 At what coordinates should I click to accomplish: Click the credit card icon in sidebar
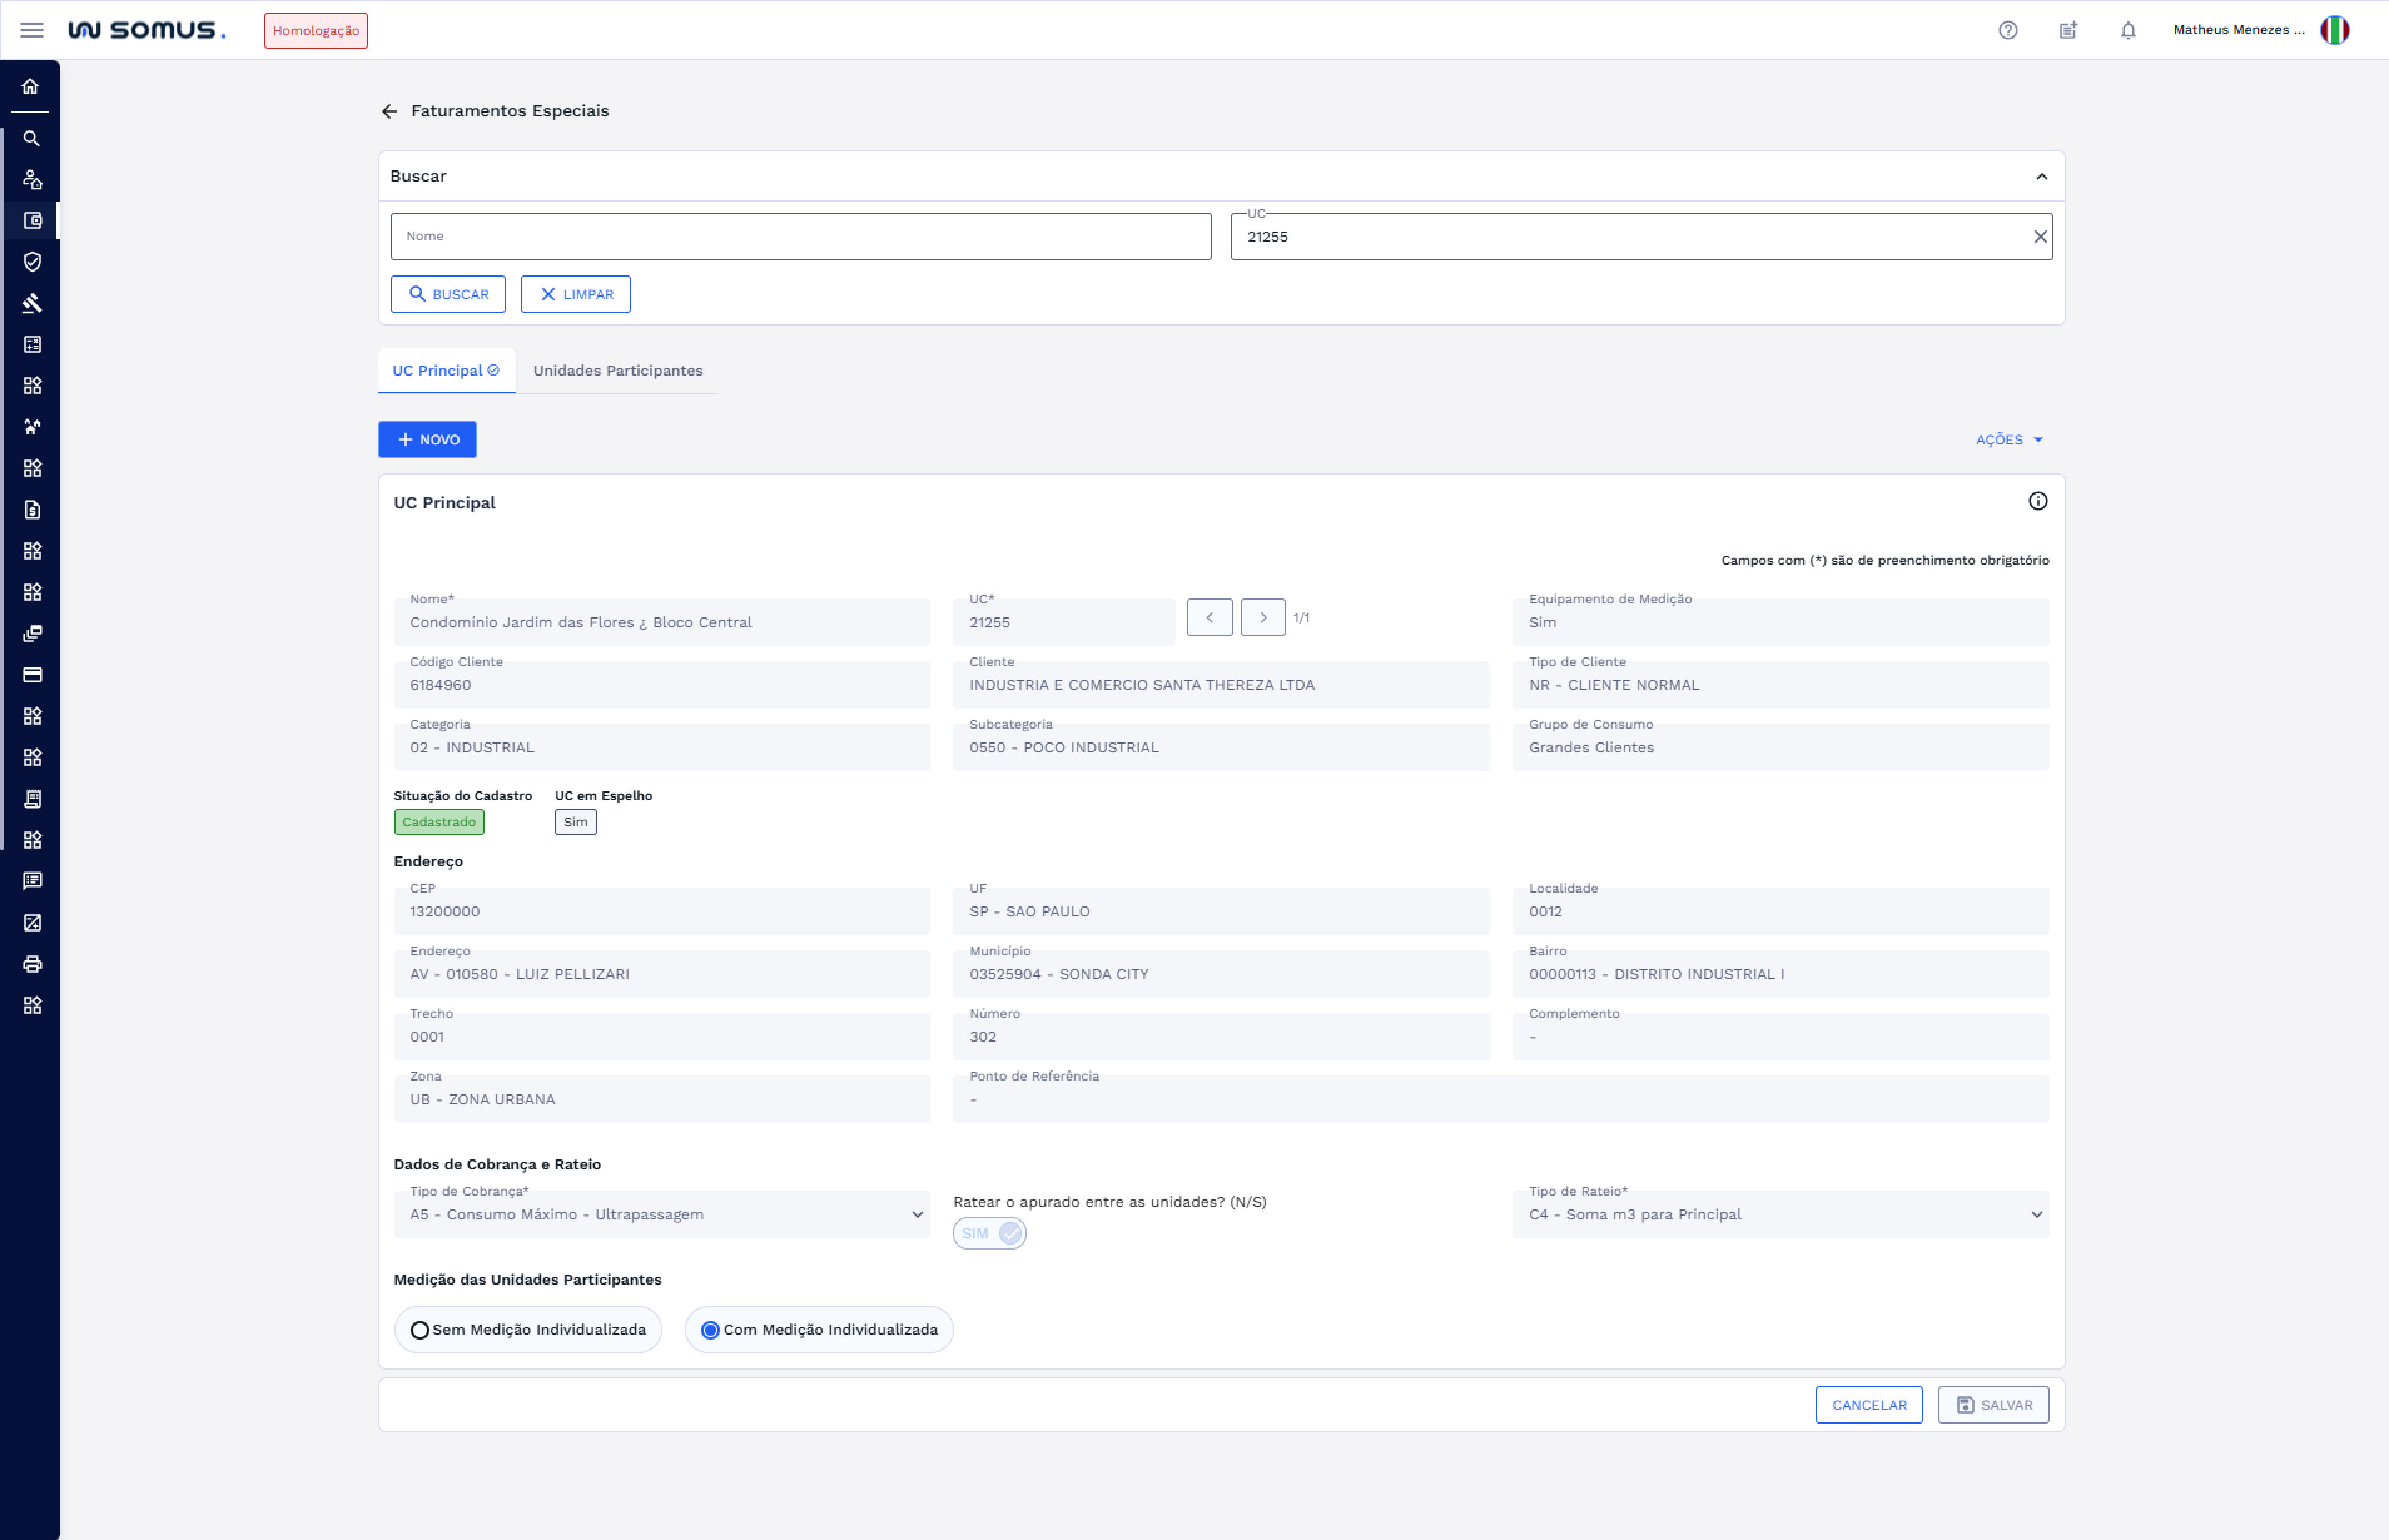(x=32, y=675)
